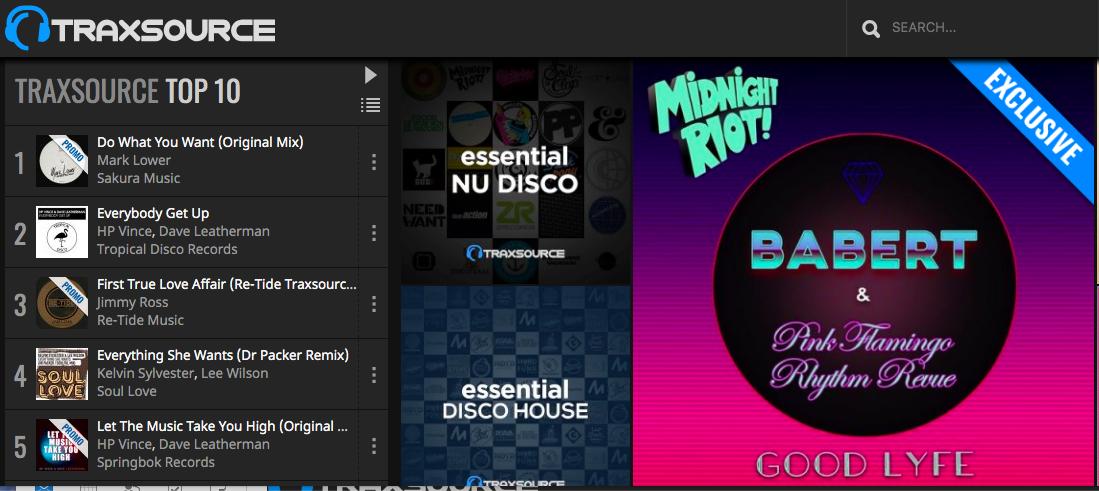
Task: Click First True Love Affair cover art
Action: pyautogui.click(x=62, y=303)
